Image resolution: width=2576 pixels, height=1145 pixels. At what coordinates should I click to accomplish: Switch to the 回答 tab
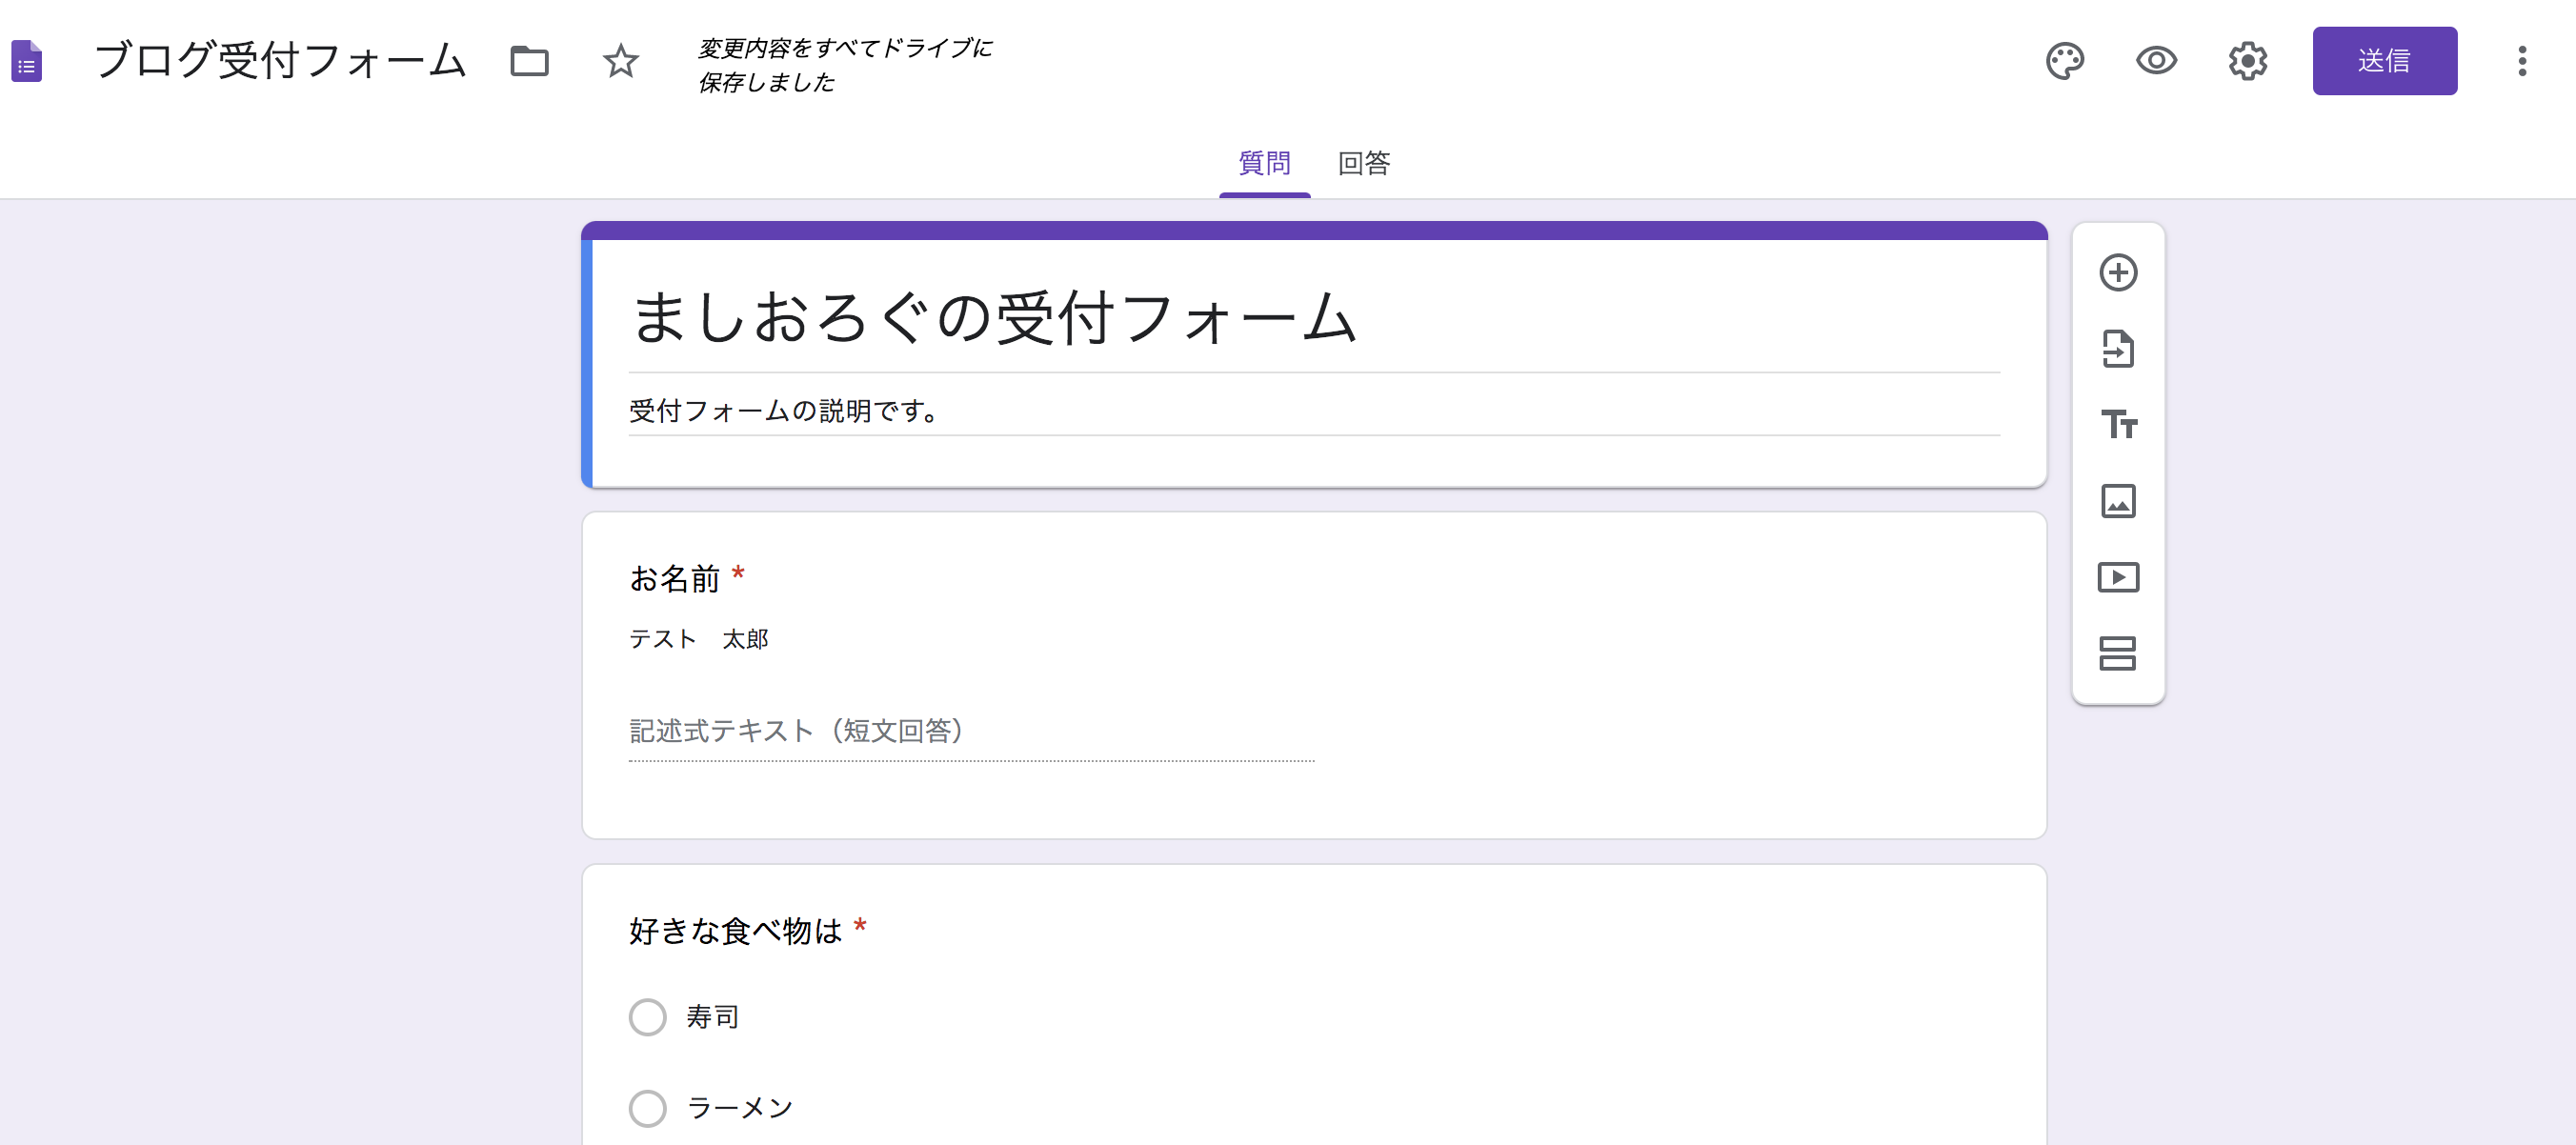[1363, 163]
